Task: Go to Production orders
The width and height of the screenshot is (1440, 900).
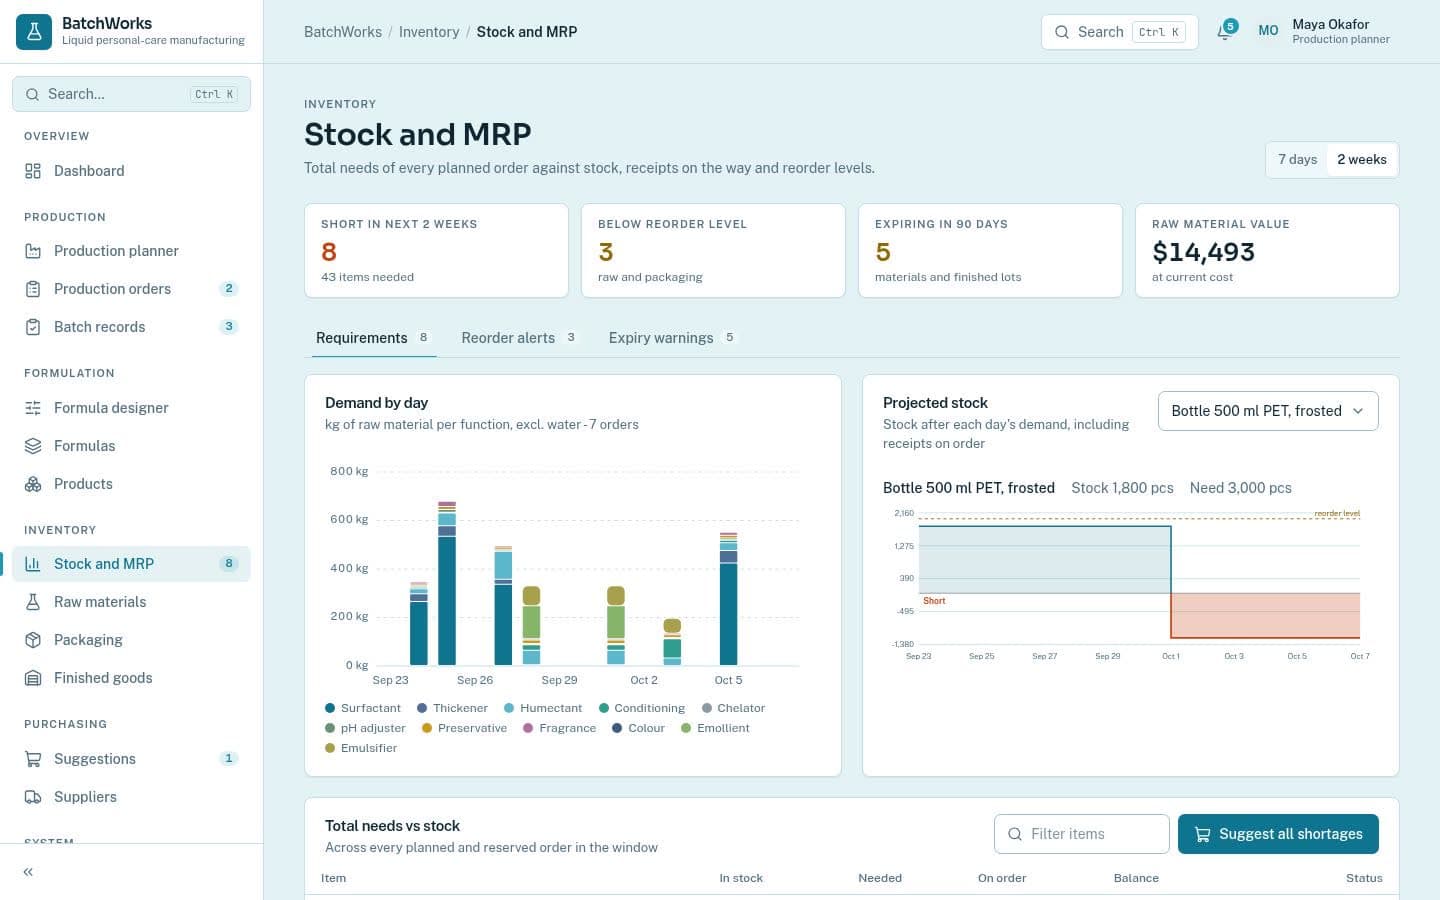Action: click(131, 289)
